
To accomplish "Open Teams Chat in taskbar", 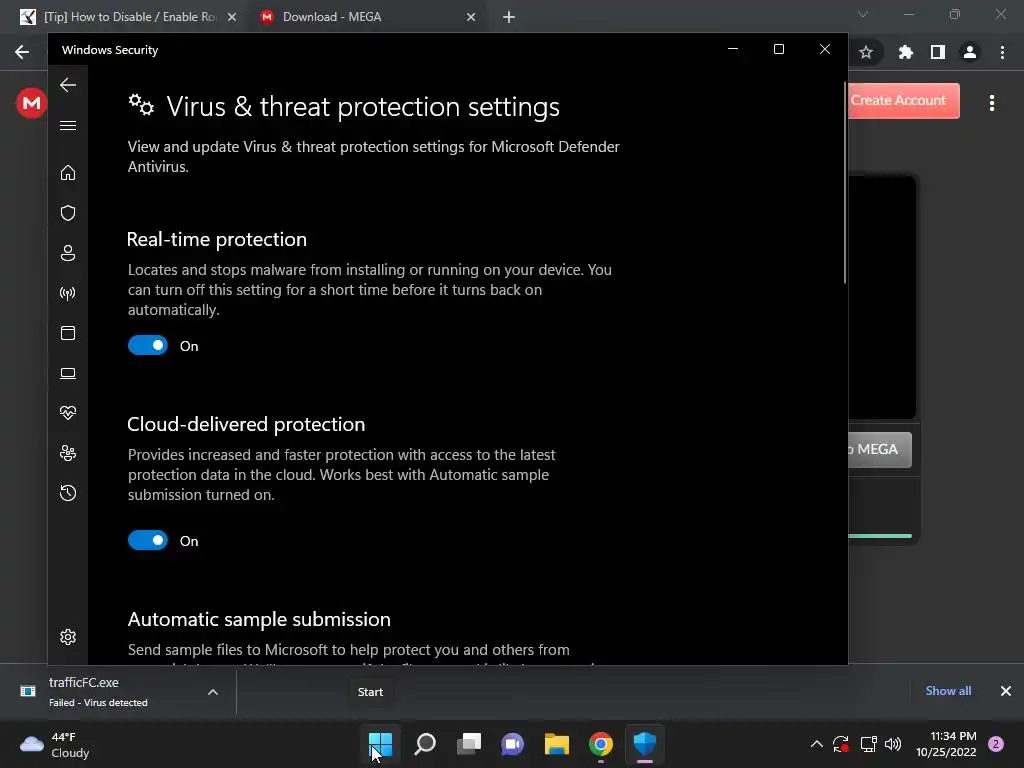I will 513,744.
